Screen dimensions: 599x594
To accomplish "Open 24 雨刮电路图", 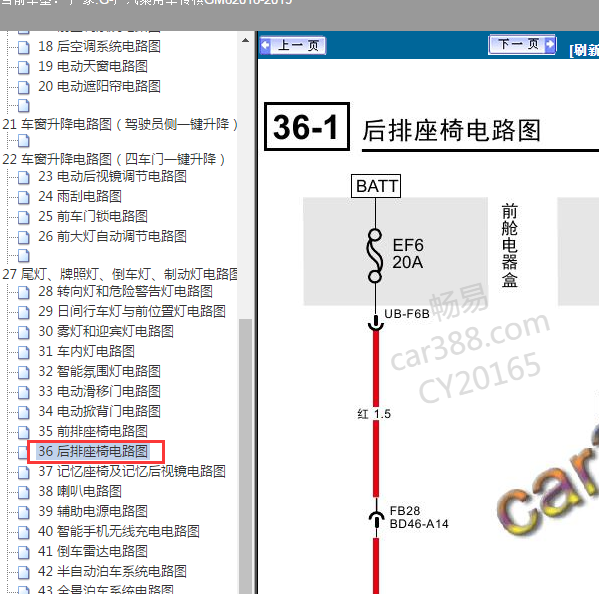I will pos(80,196).
